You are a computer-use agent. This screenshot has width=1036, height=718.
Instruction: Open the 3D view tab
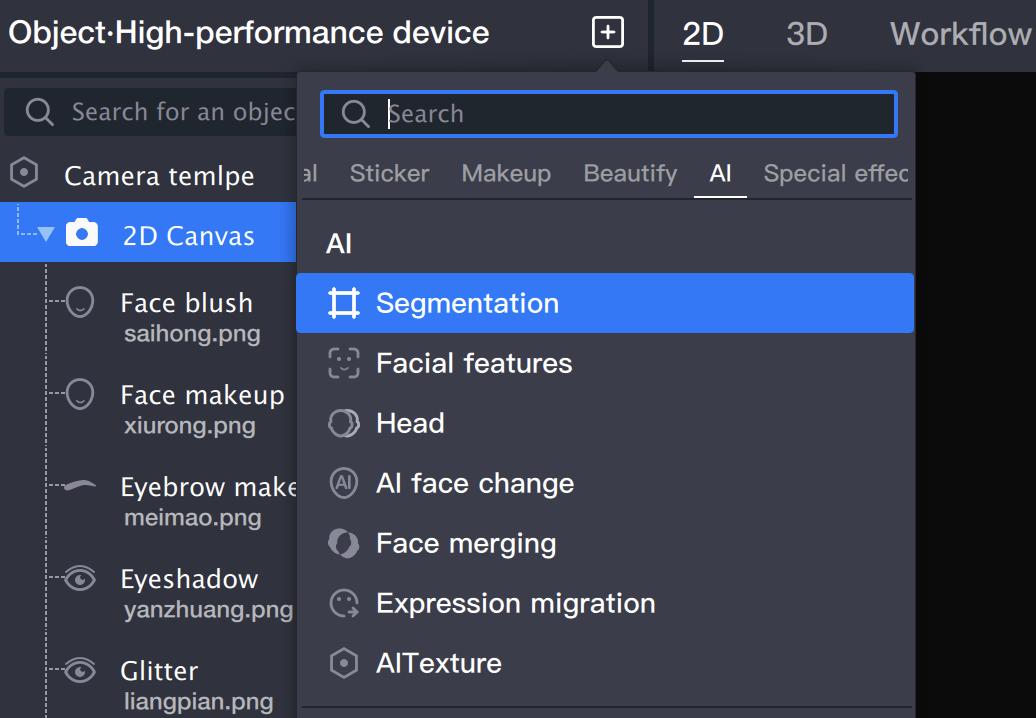coord(806,34)
